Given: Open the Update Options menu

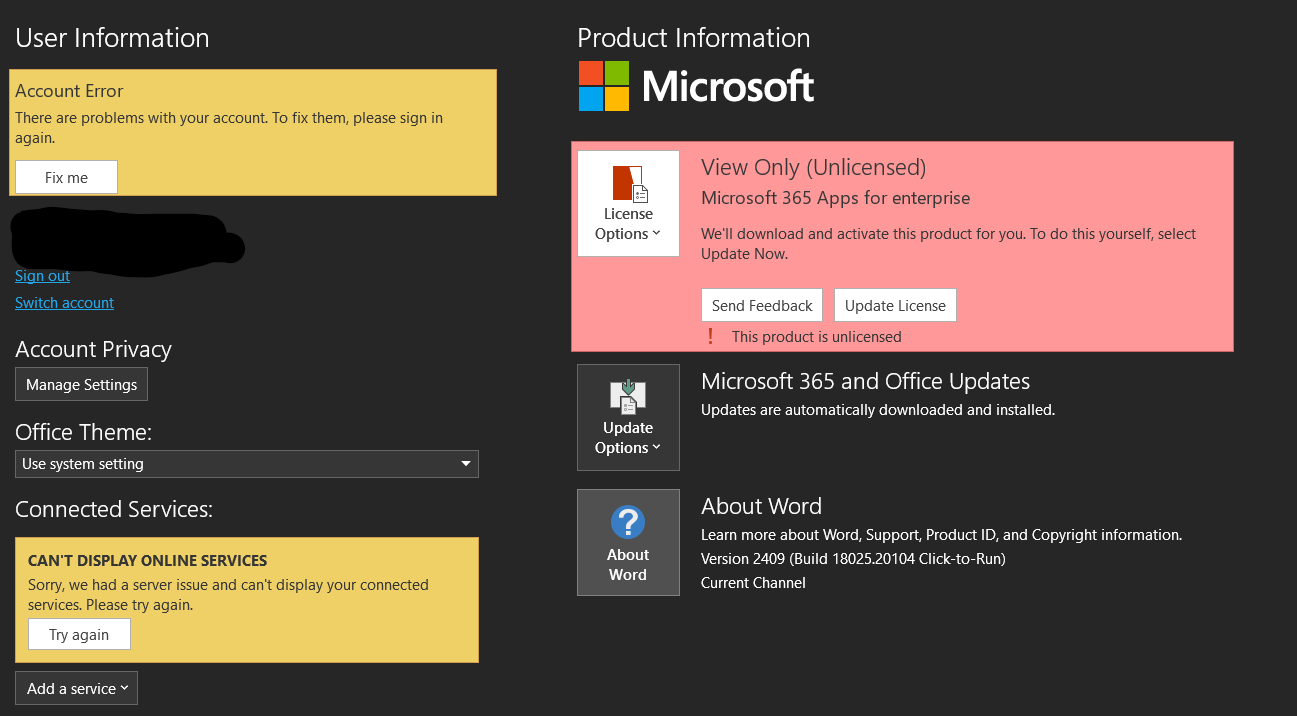Looking at the screenshot, I should [628, 417].
